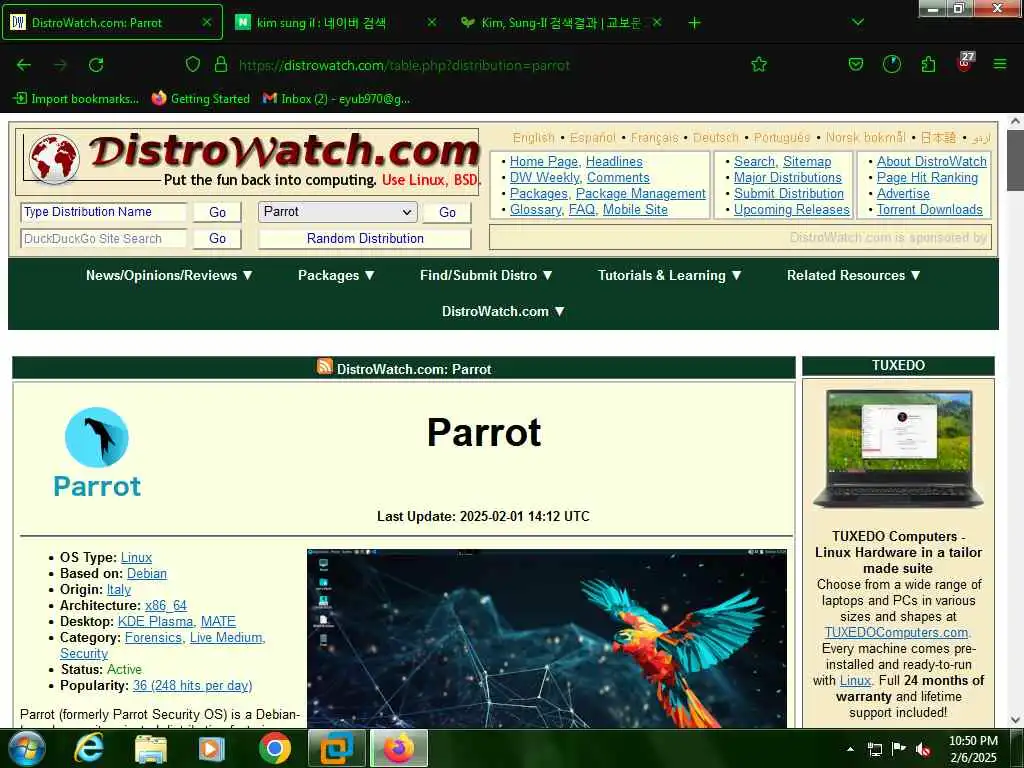Expand the list all tabs chevron
This screenshot has height=768, width=1024.
click(858, 22)
